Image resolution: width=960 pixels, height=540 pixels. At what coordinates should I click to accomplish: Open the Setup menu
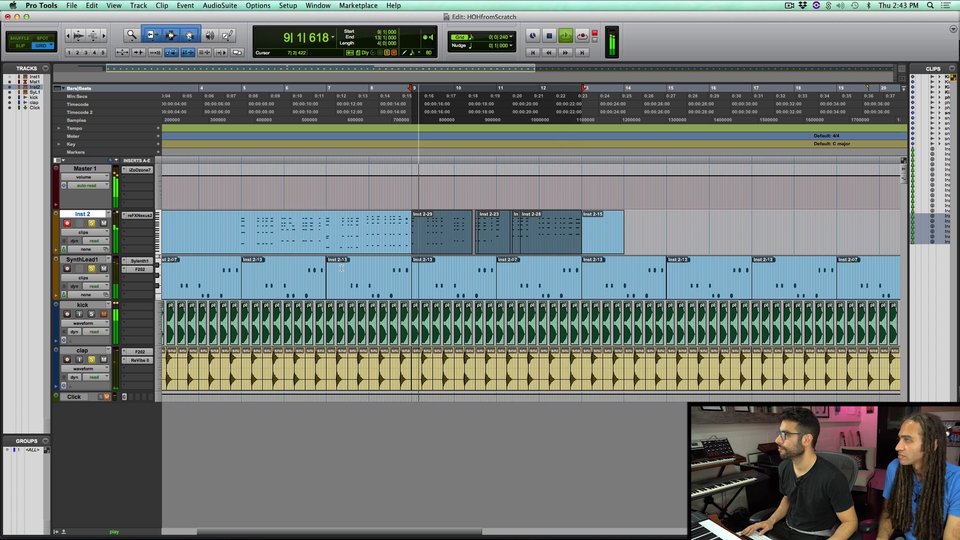pos(288,5)
